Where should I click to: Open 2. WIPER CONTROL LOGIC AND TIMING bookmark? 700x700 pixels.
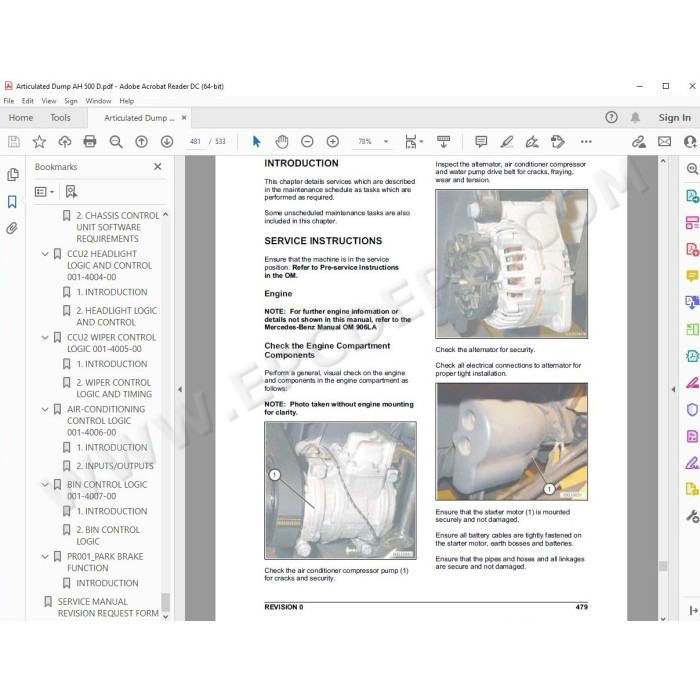pos(114,388)
